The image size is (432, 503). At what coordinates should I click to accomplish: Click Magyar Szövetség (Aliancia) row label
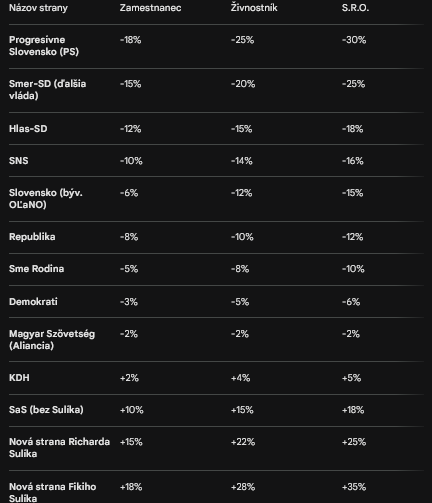pos(52,340)
